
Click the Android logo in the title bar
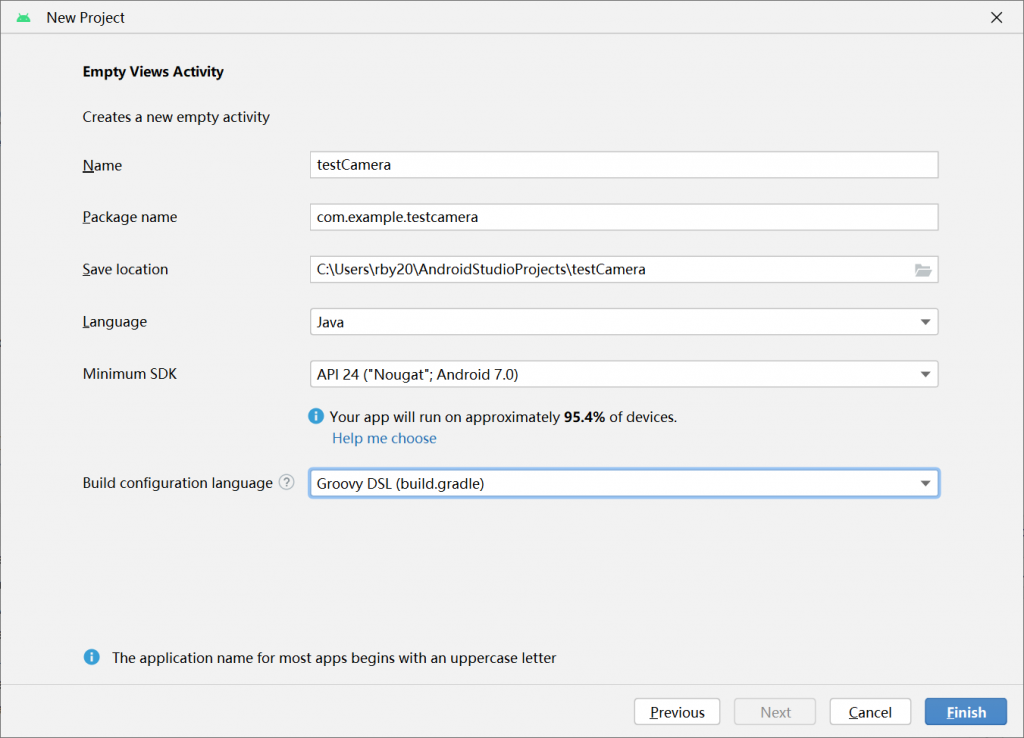[x=24, y=18]
